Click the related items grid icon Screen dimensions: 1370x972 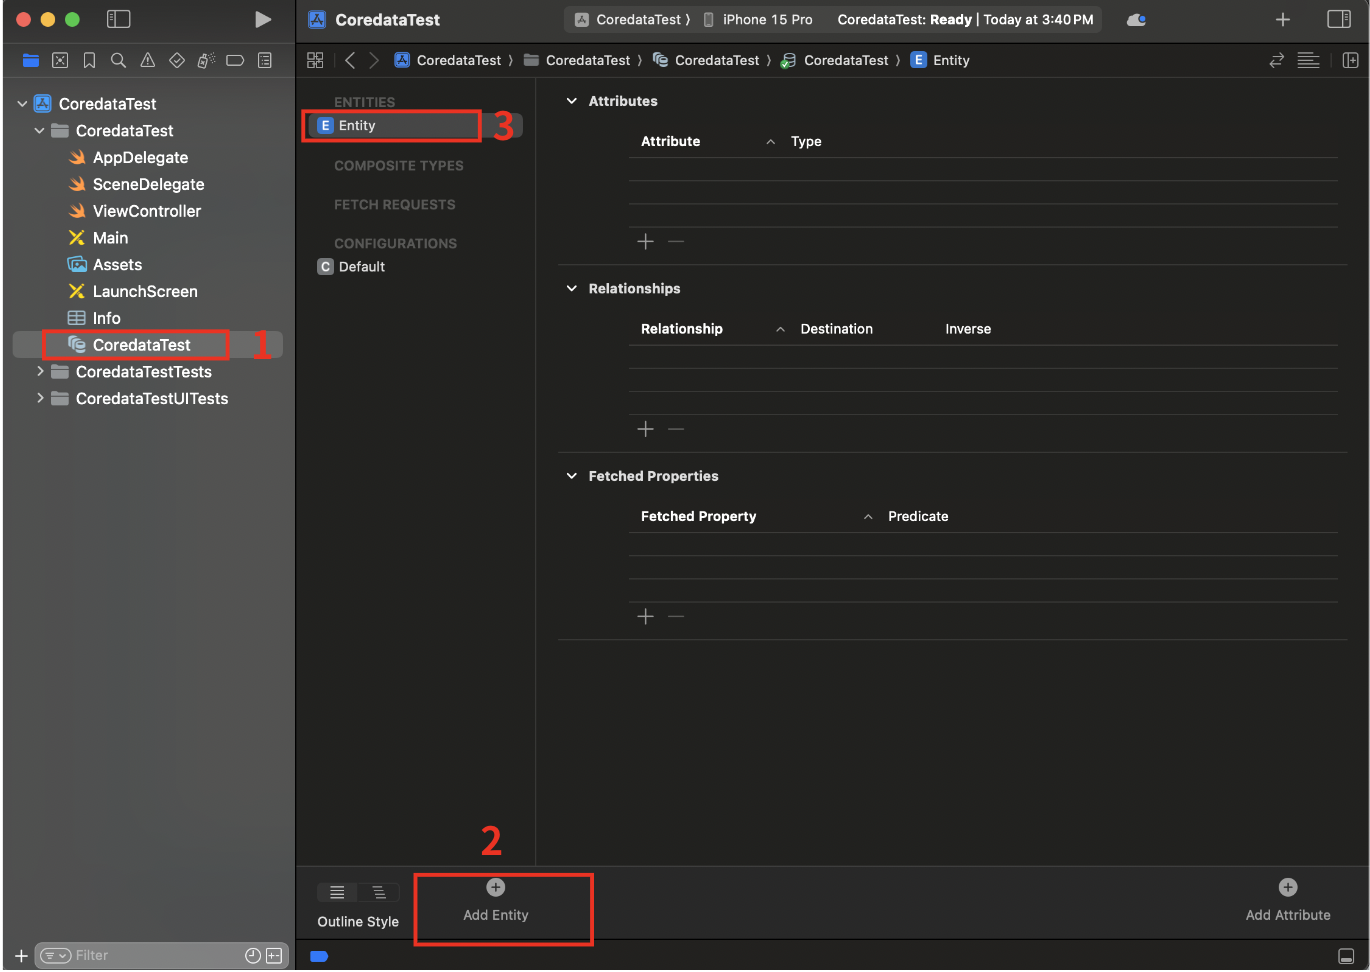[315, 60]
